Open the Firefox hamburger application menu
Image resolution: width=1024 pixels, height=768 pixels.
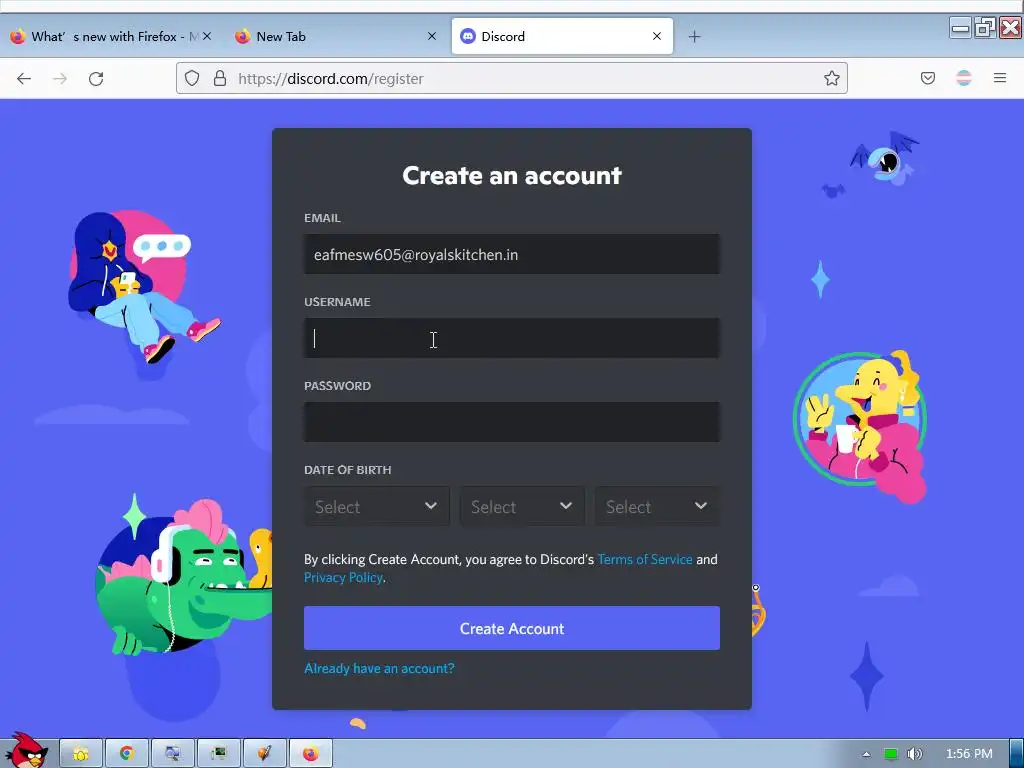pos(1000,78)
